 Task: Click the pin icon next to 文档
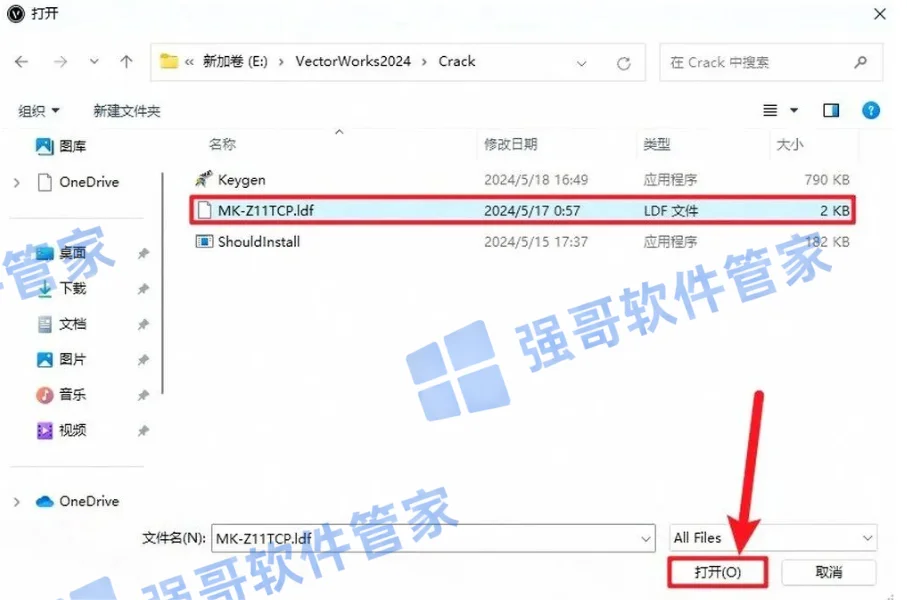pos(143,325)
